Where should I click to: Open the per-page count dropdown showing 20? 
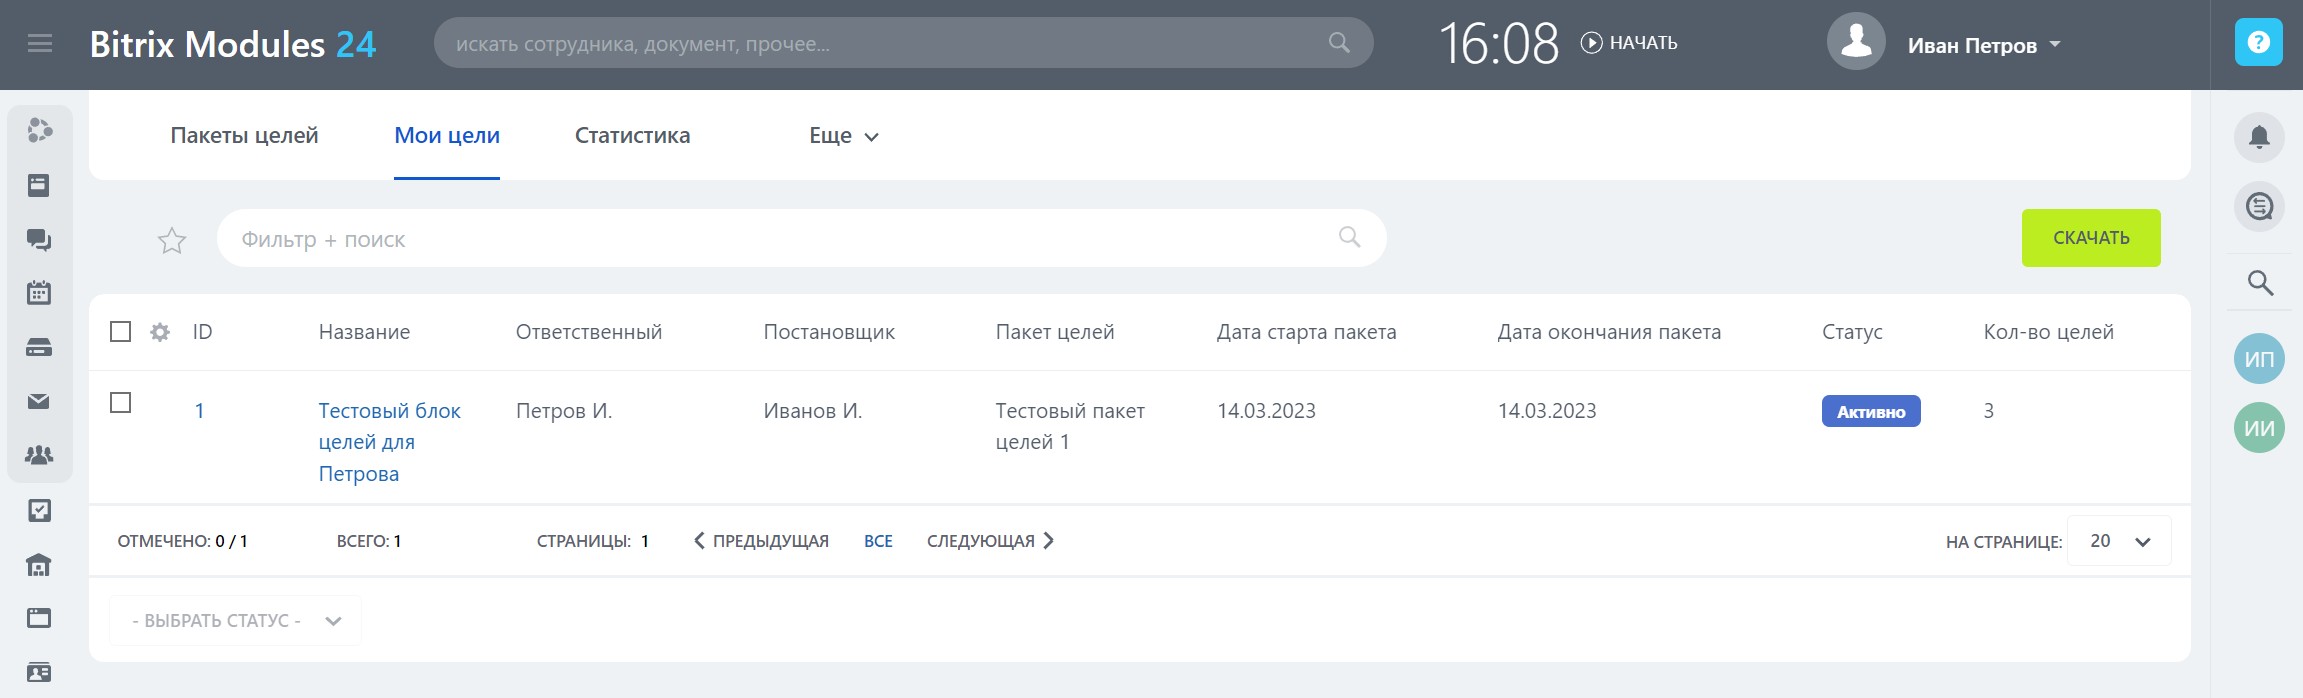pyautogui.click(x=2119, y=541)
